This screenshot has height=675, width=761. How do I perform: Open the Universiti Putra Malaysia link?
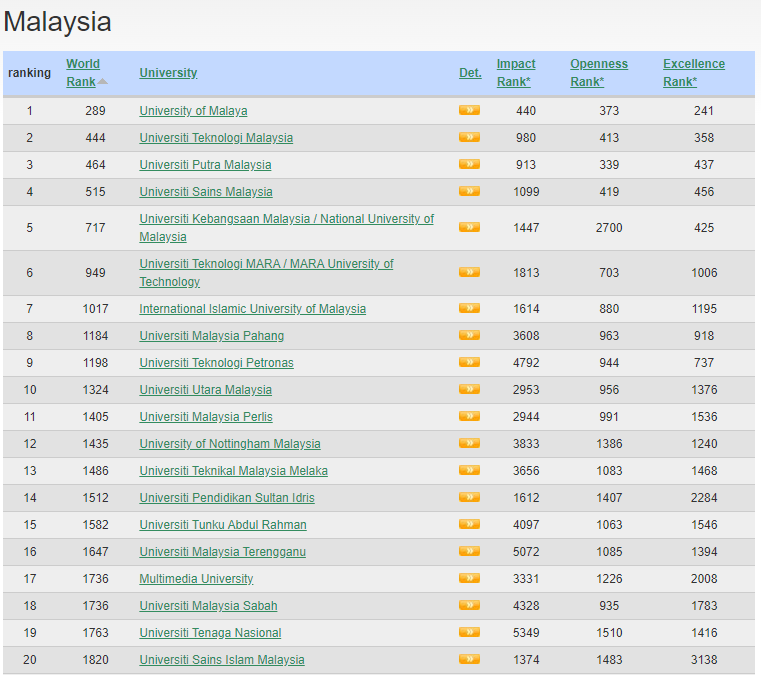pos(205,165)
